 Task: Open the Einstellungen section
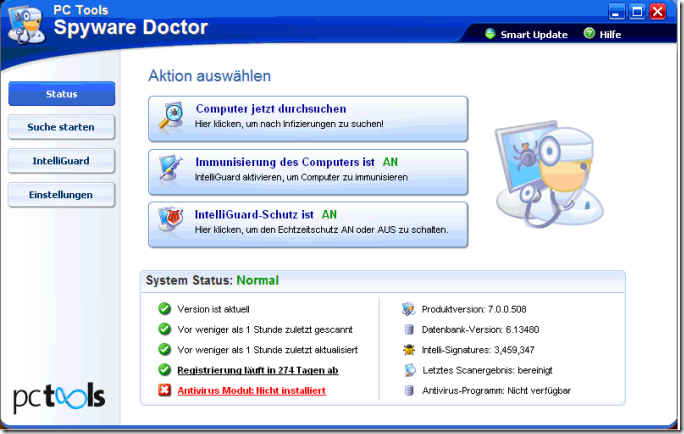click(62, 195)
